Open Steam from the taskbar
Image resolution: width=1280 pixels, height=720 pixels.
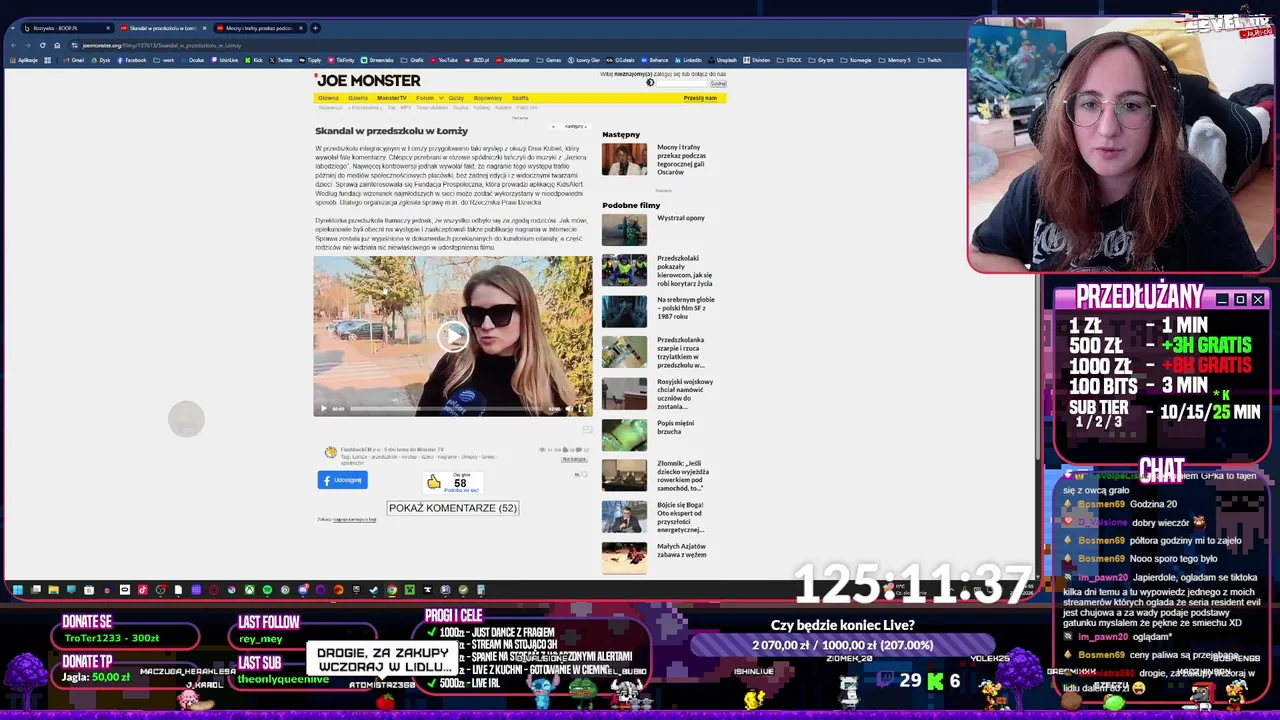[x=374, y=590]
